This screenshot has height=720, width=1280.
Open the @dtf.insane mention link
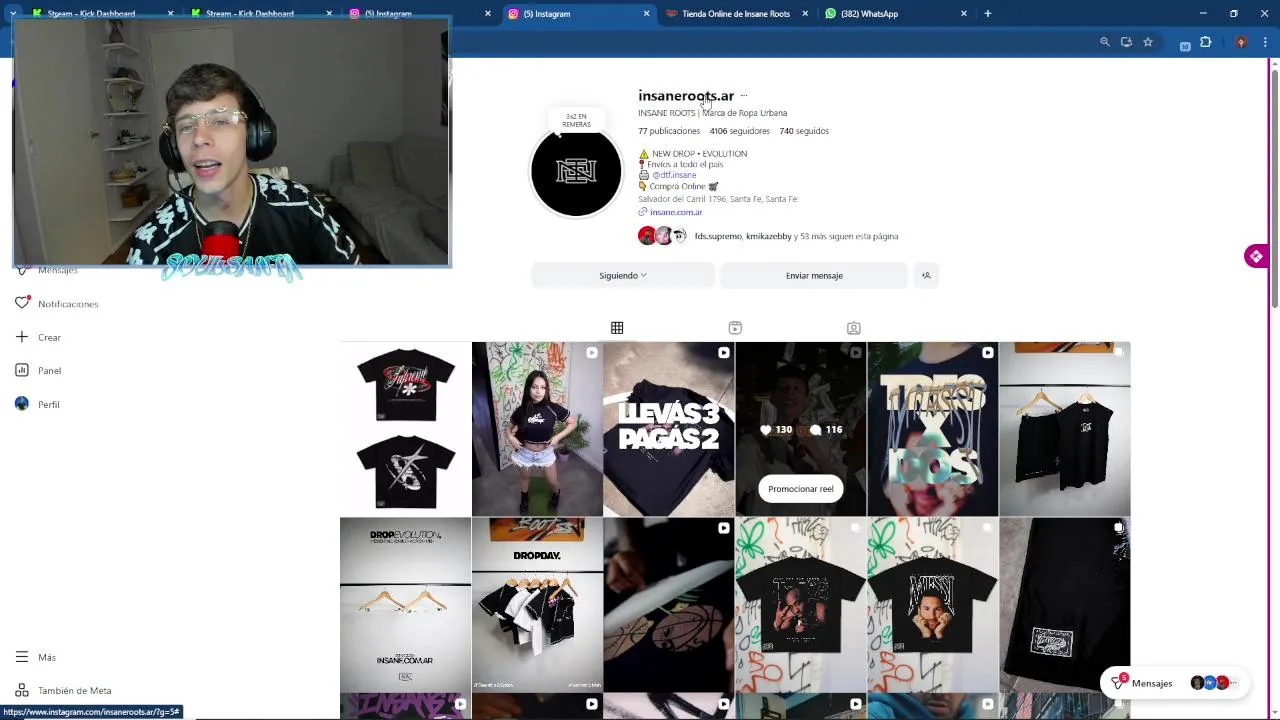pyautogui.click(x=674, y=175)
